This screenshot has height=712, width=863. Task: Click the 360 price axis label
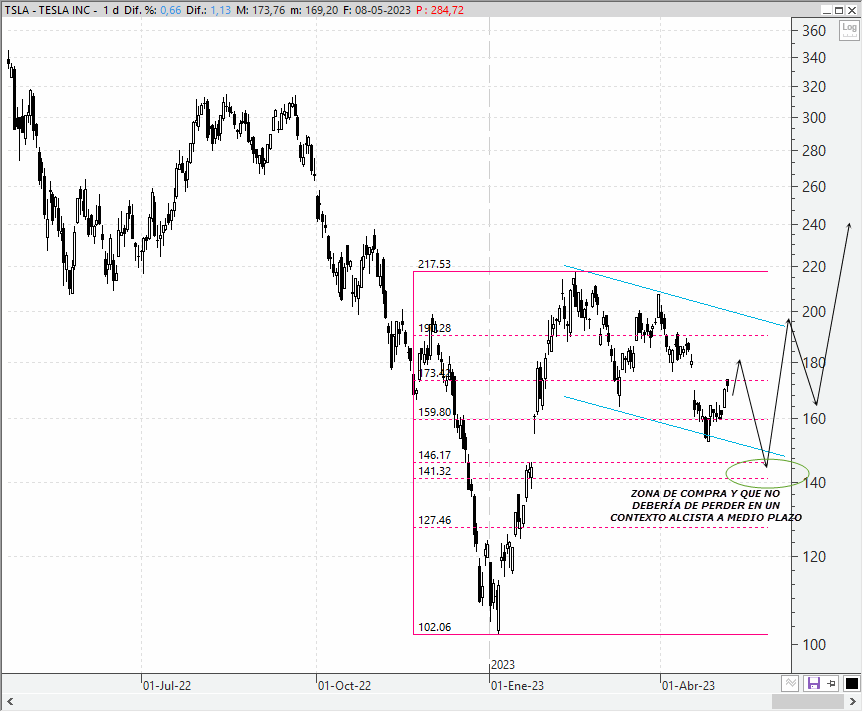coord(814,31)
